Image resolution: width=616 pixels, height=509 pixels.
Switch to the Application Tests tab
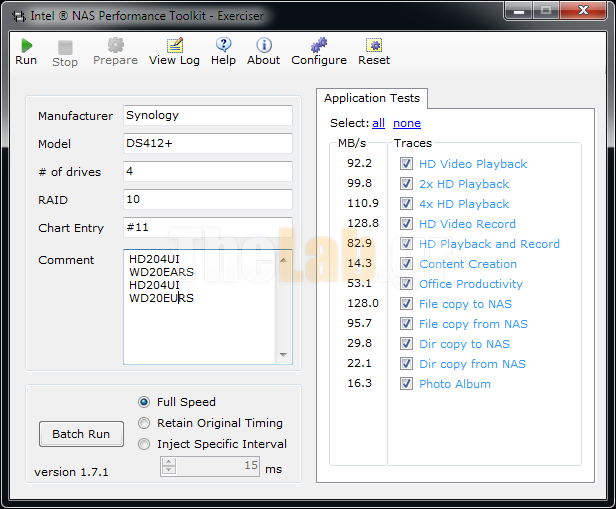point(372,98)
